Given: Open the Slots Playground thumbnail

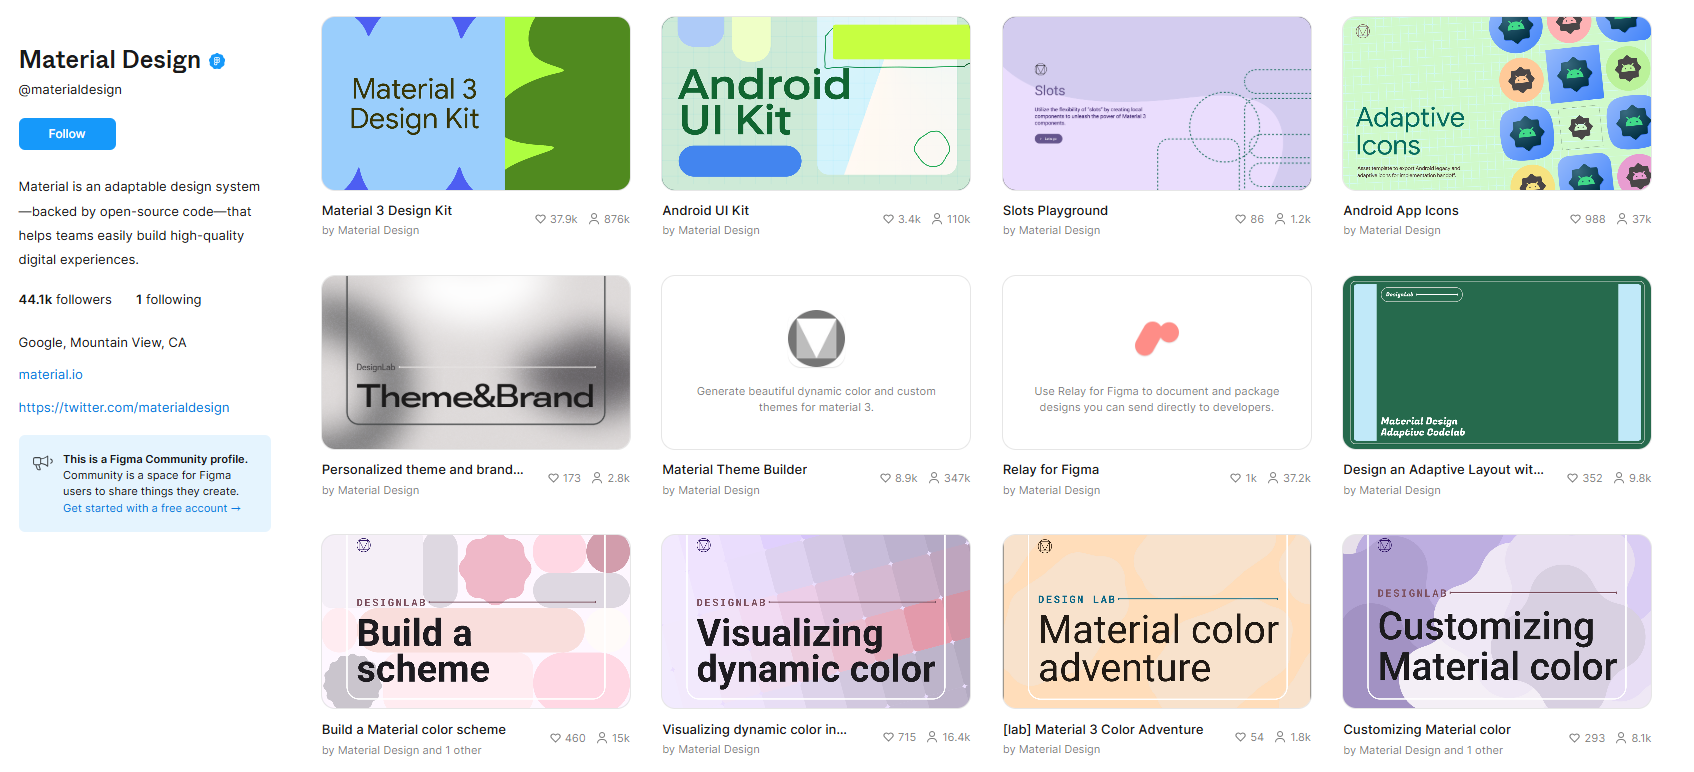Looking at the screenshot, I should (1157, 103).
